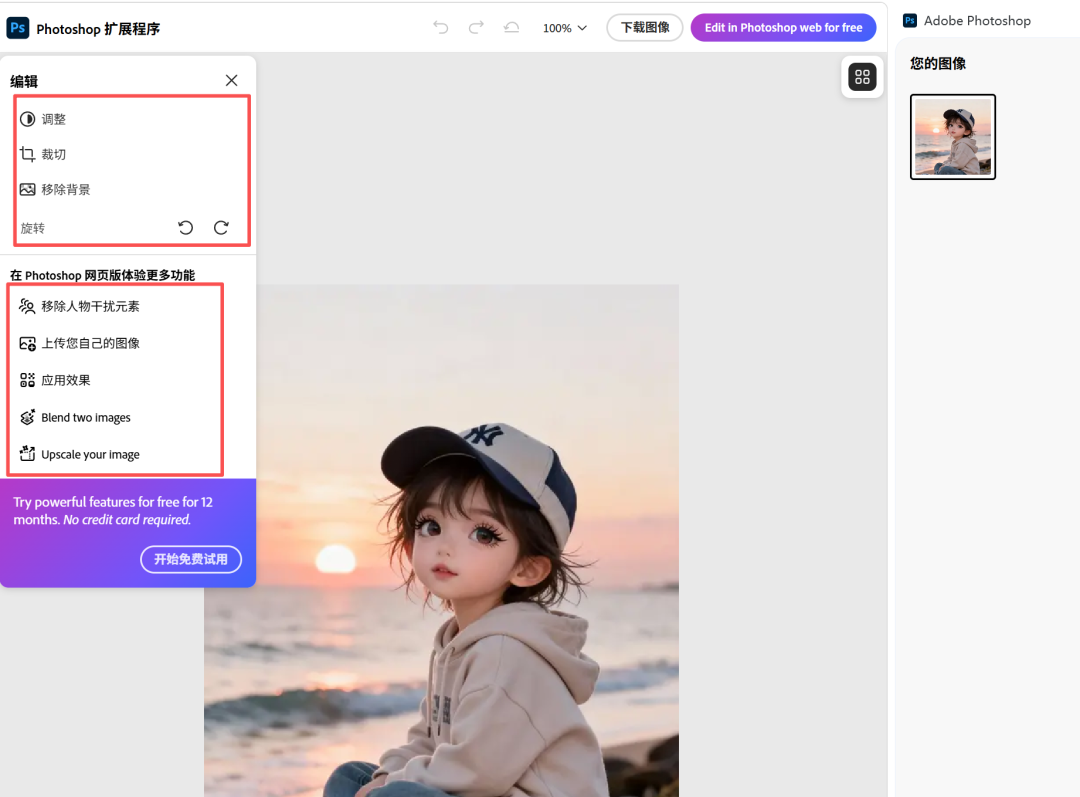Click the 下载图像 download button
Screen dimensions: 1080x797
(x=644, y=28)
